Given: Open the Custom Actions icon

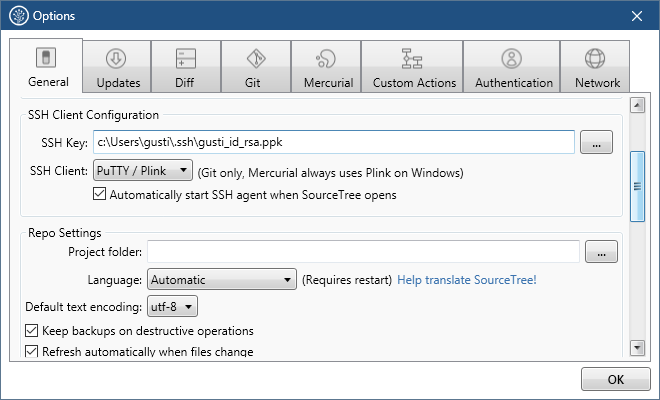Looking at the screenshot, I should (x=412, y=58).
